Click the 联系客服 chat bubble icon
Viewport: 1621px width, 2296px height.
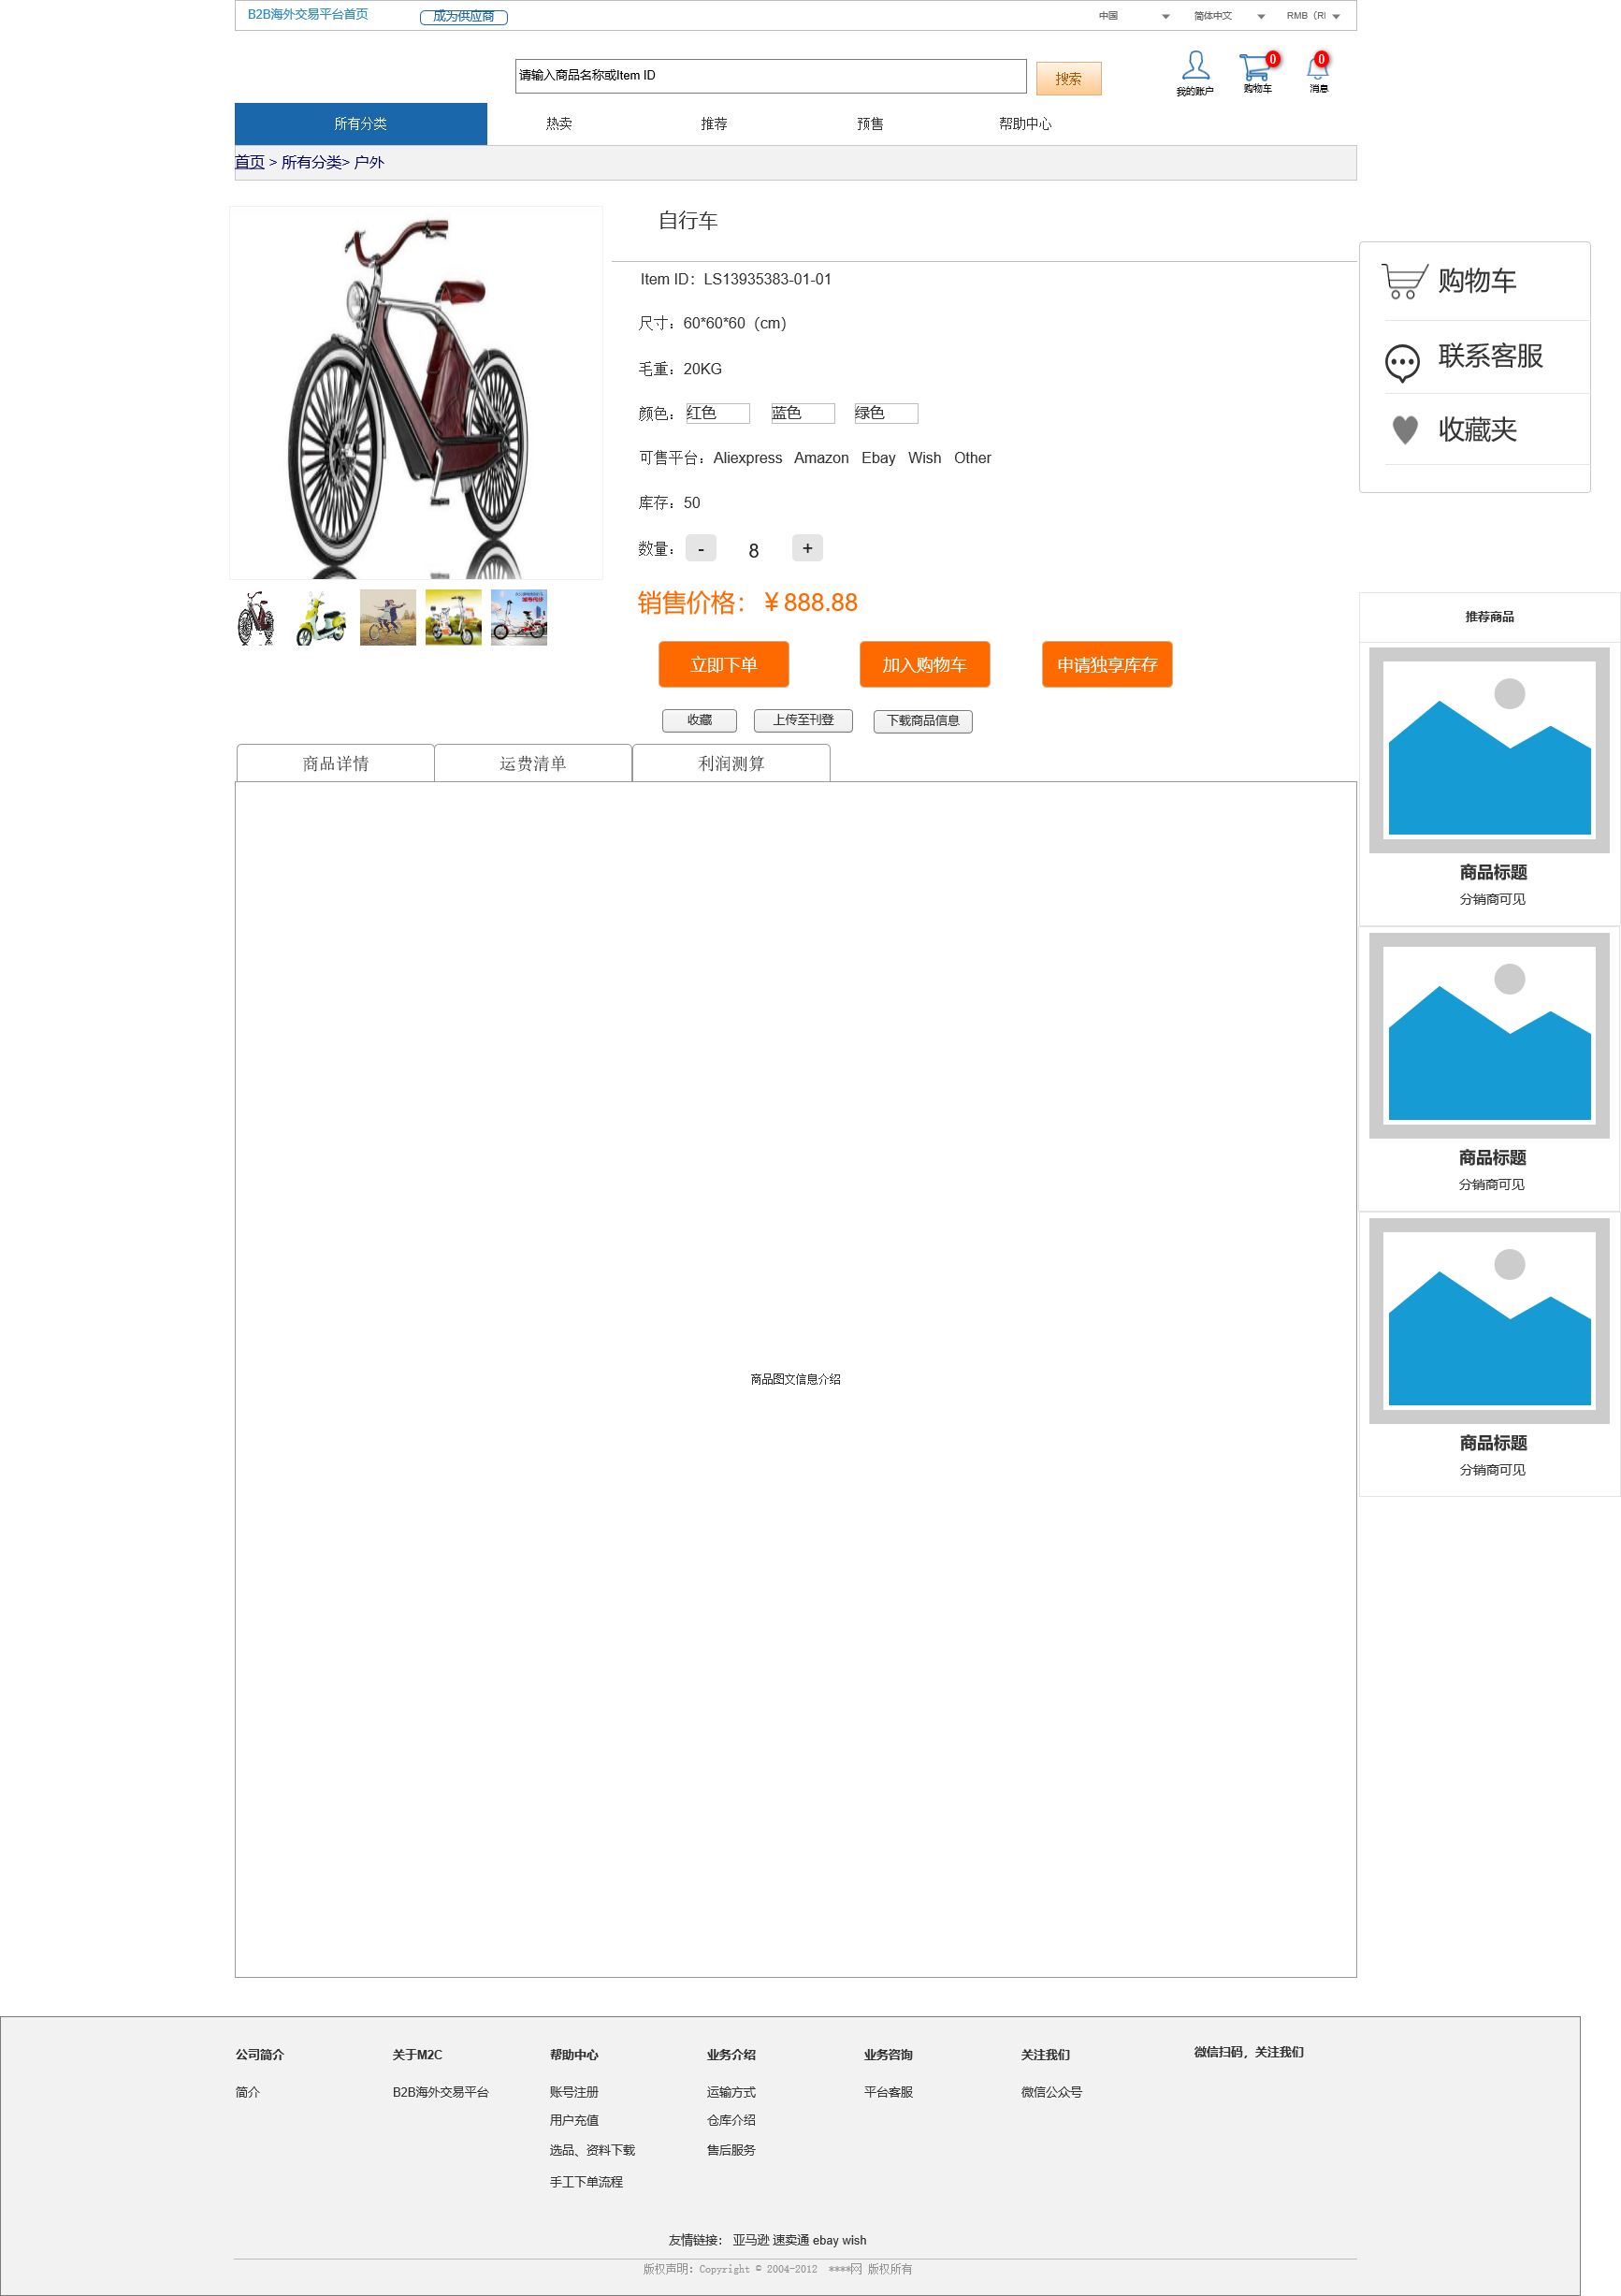click(1402, 363)
